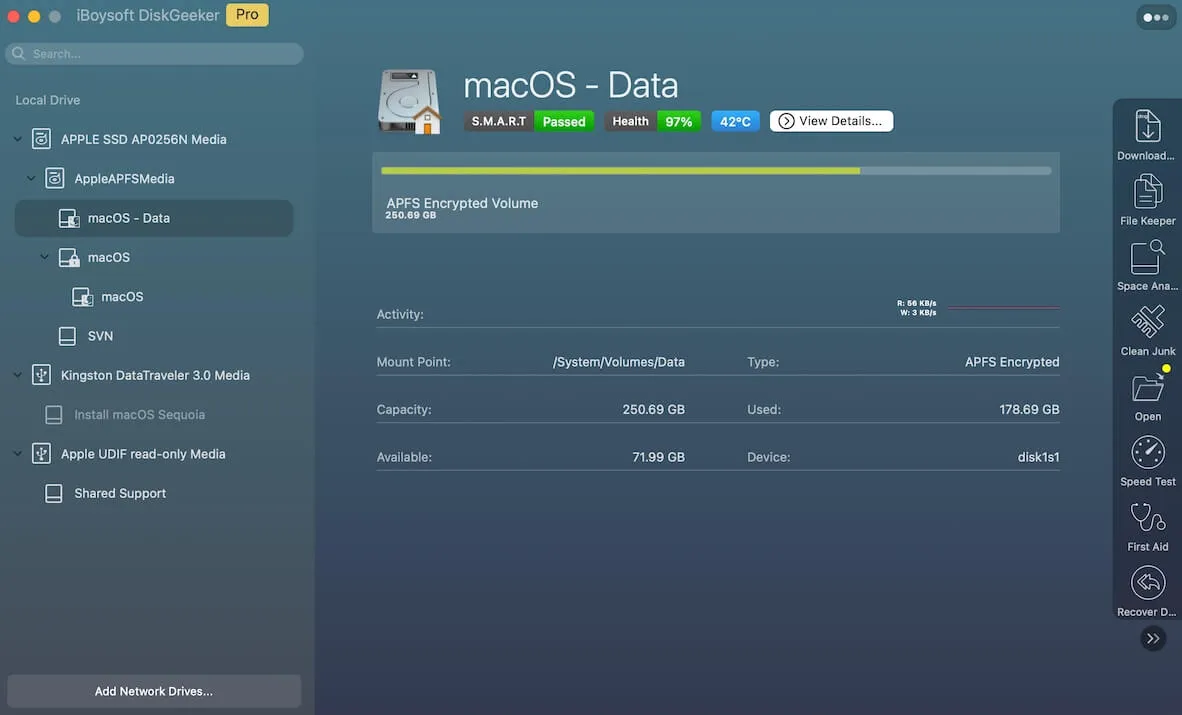
Task: Select the SVN volume entry
Action: pyautogui.click(x=100, y=336)
